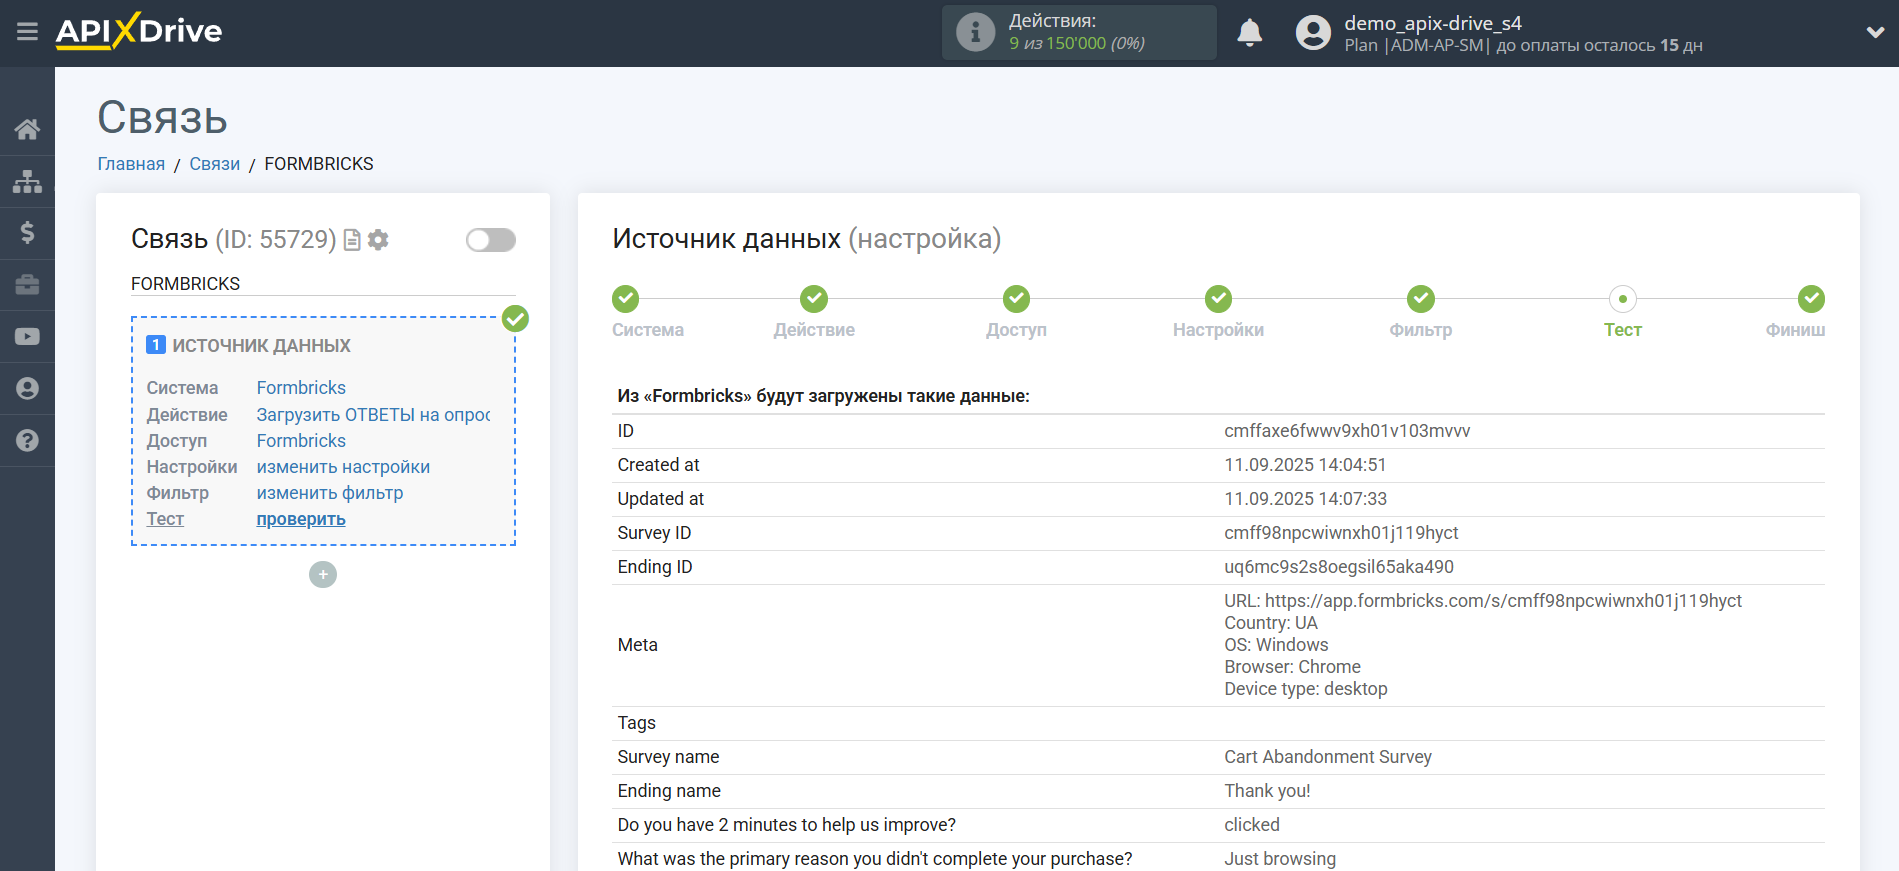Expand the account dropdown chevron
The image size is (1899, 871).
[x=1875, y=32]
